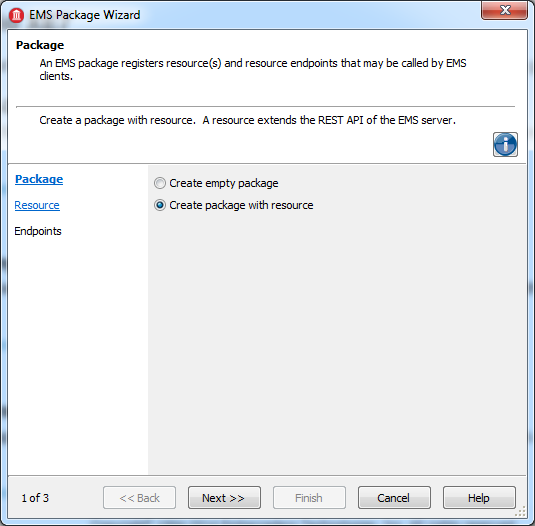Click the An EMS package registers description text
The height and width of the screenshot is (526, 535).
coord(253,70)
